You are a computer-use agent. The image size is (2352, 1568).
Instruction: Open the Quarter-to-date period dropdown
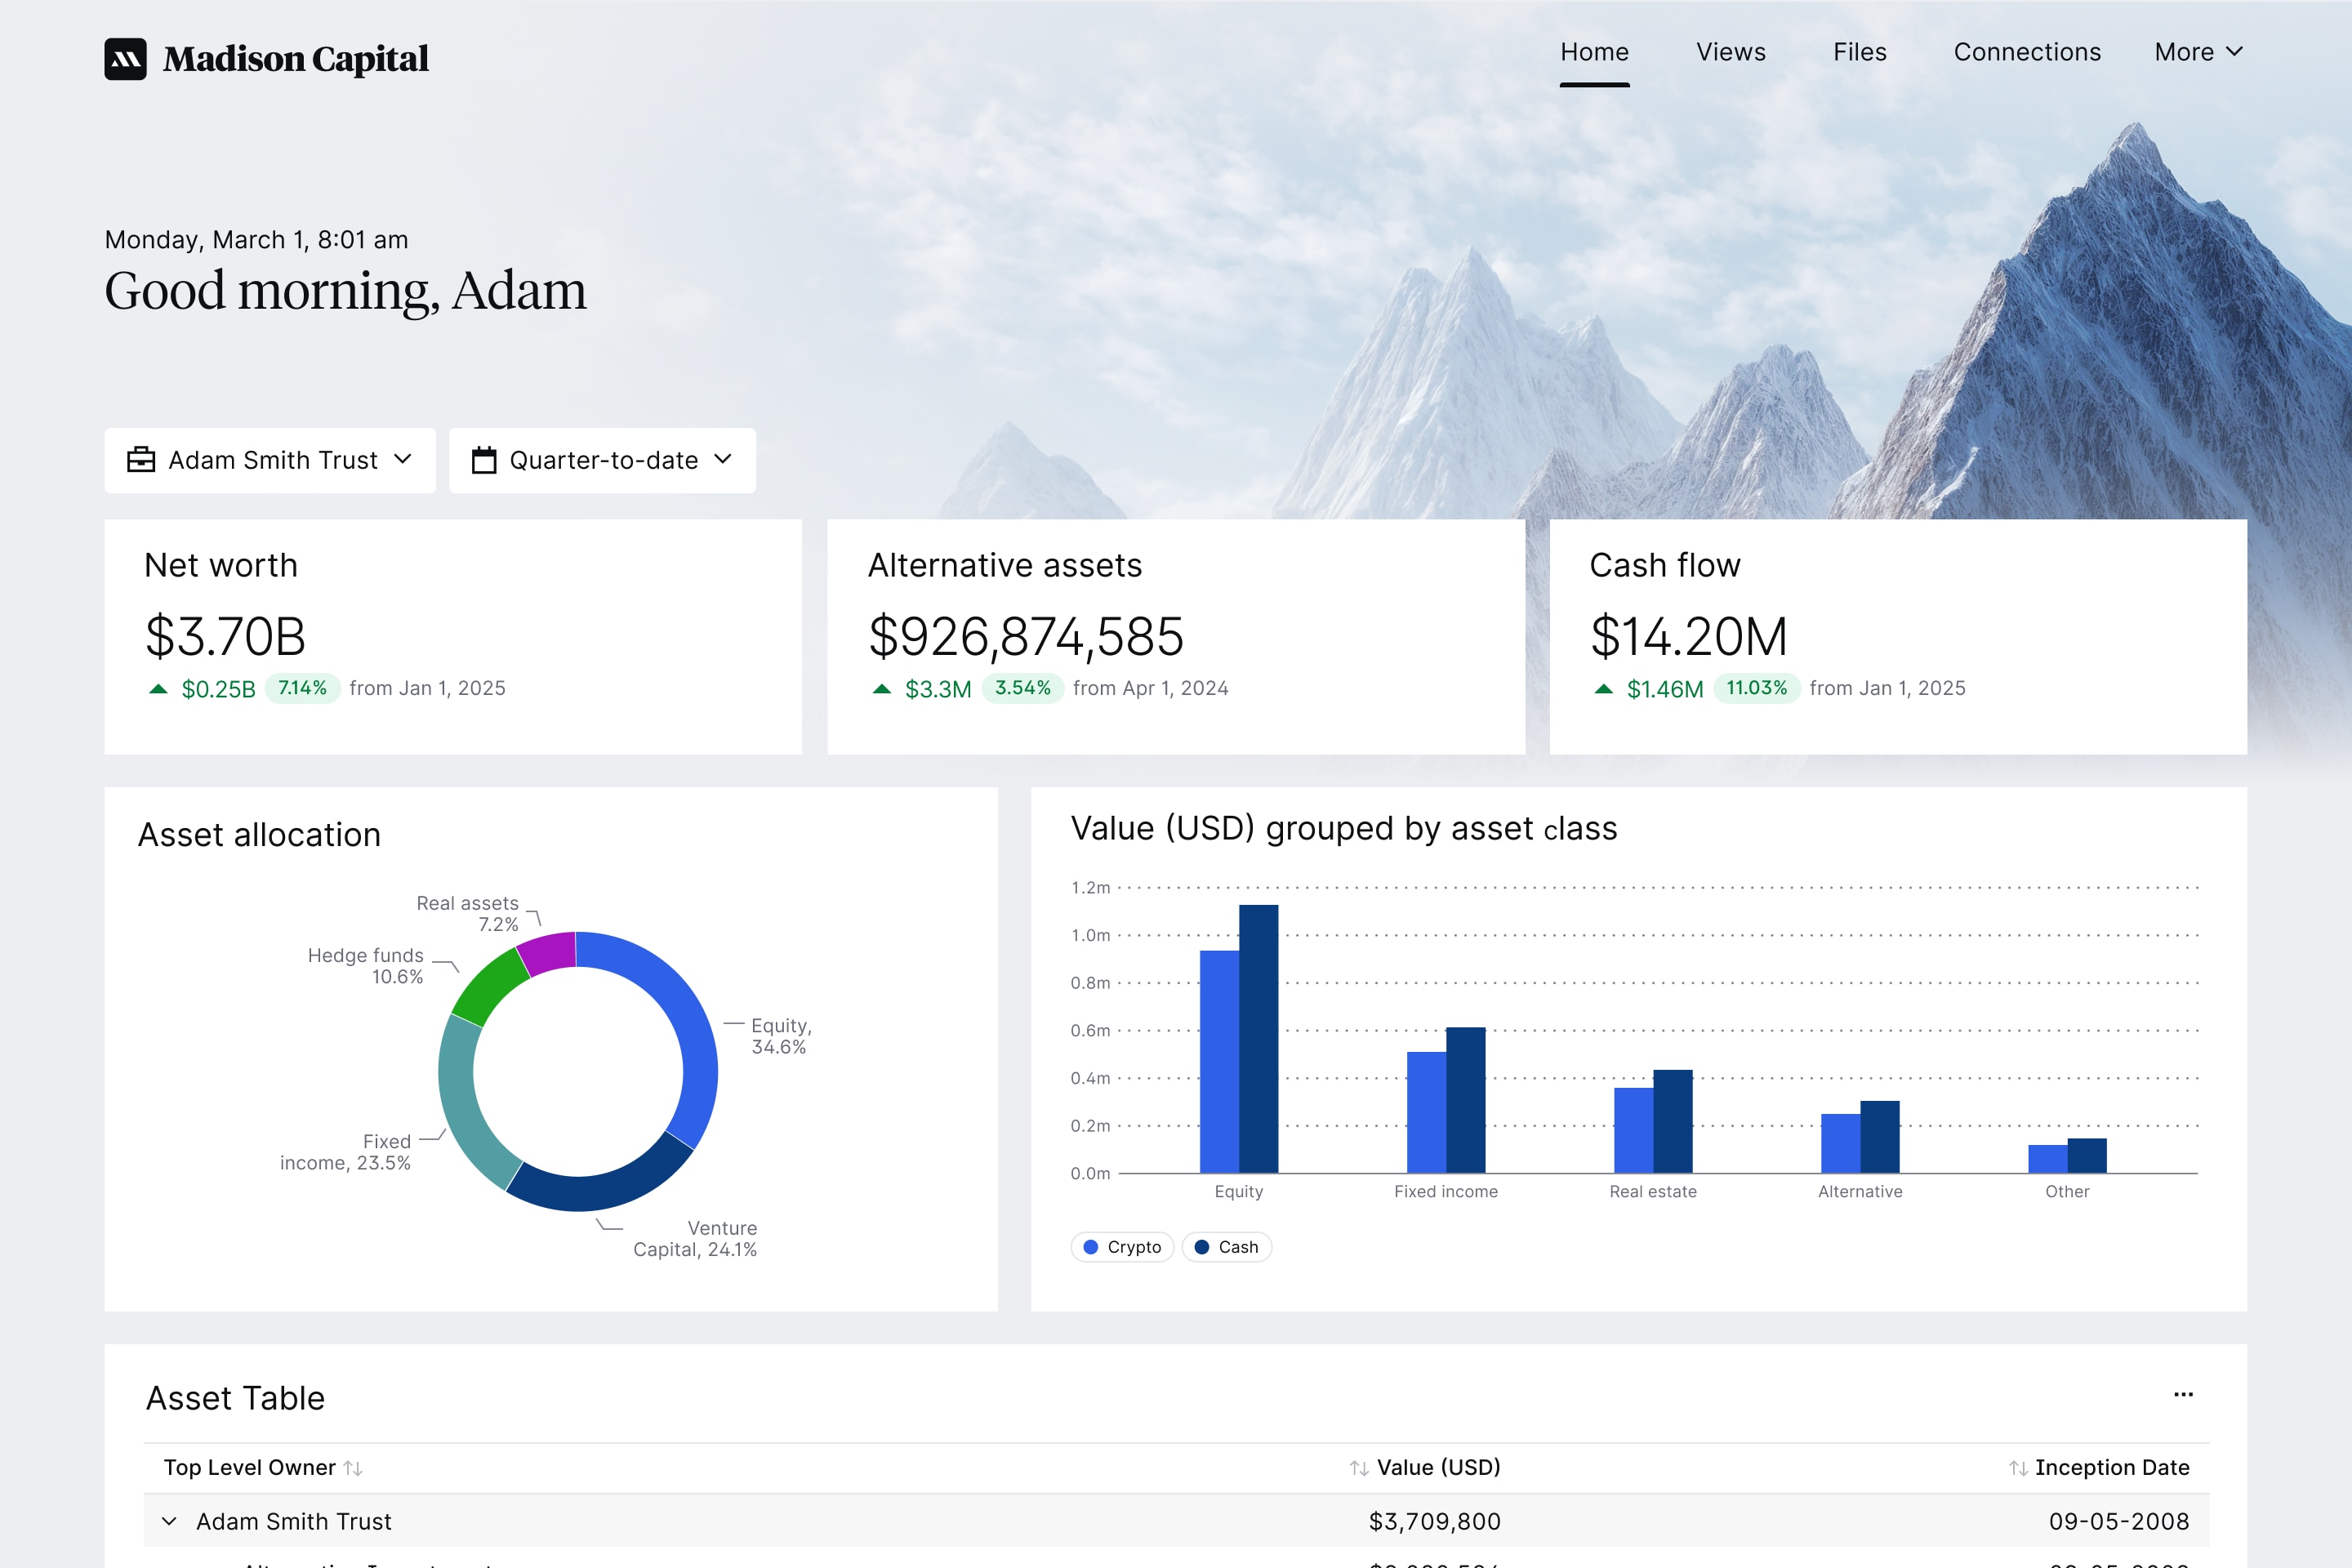click(x=602, y=460)
